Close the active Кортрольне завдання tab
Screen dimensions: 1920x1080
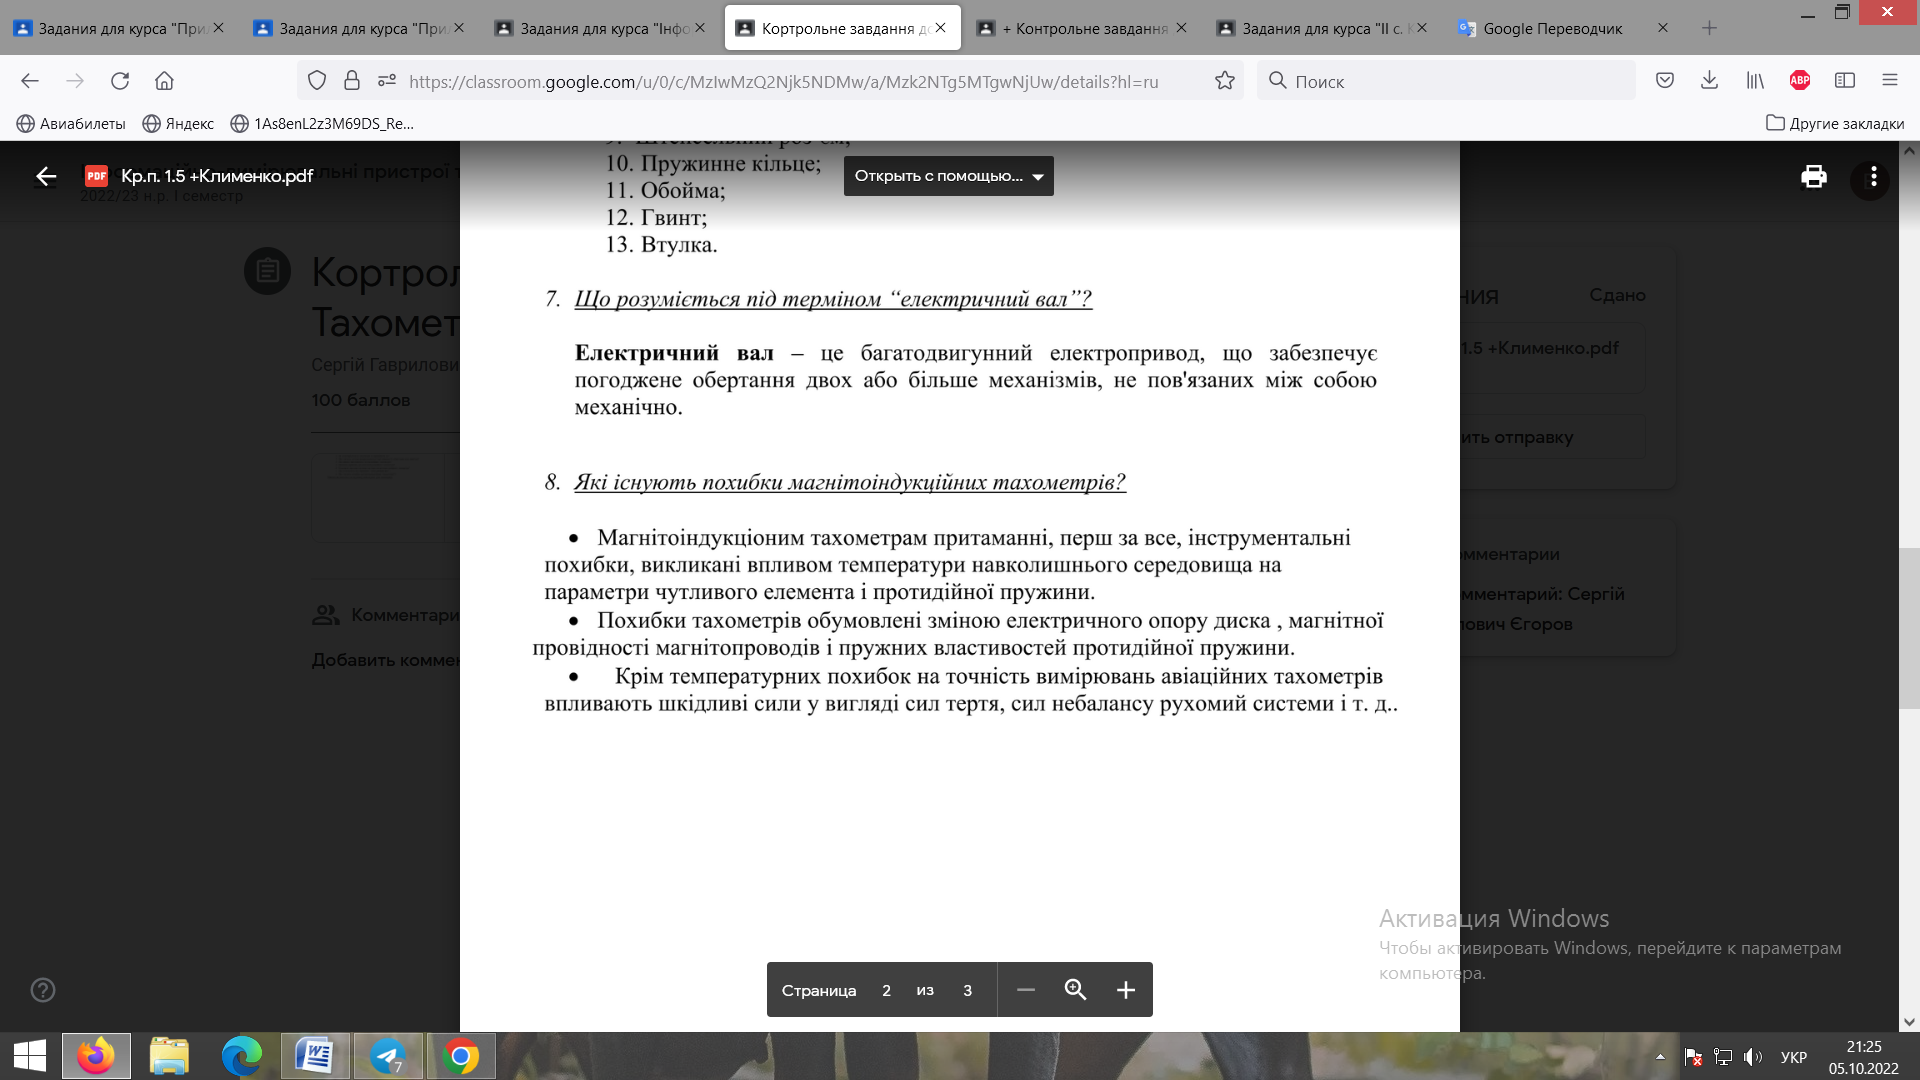(x=940, y=28)
